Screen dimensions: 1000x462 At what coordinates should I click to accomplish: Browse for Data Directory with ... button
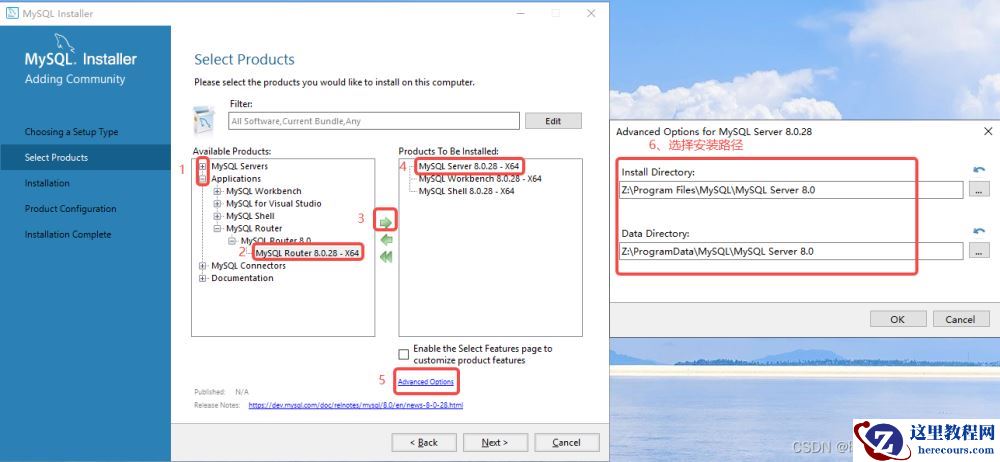(x=979, y=251)
